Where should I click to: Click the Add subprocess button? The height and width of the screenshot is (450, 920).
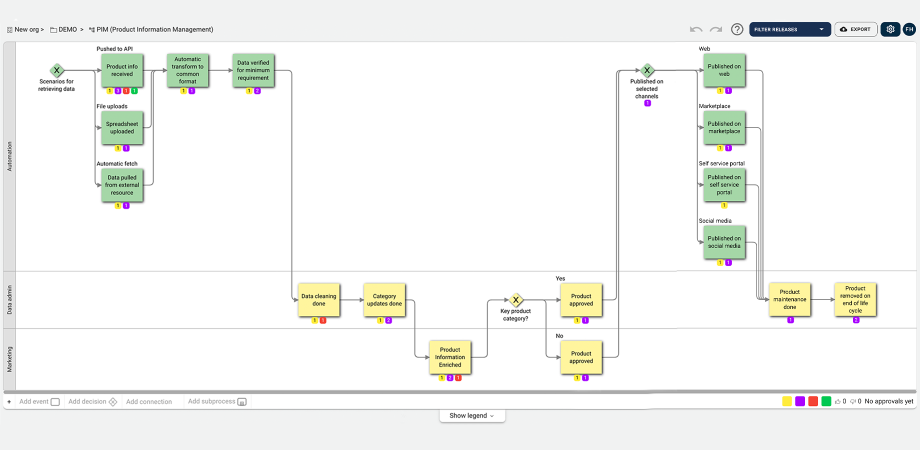217,402
